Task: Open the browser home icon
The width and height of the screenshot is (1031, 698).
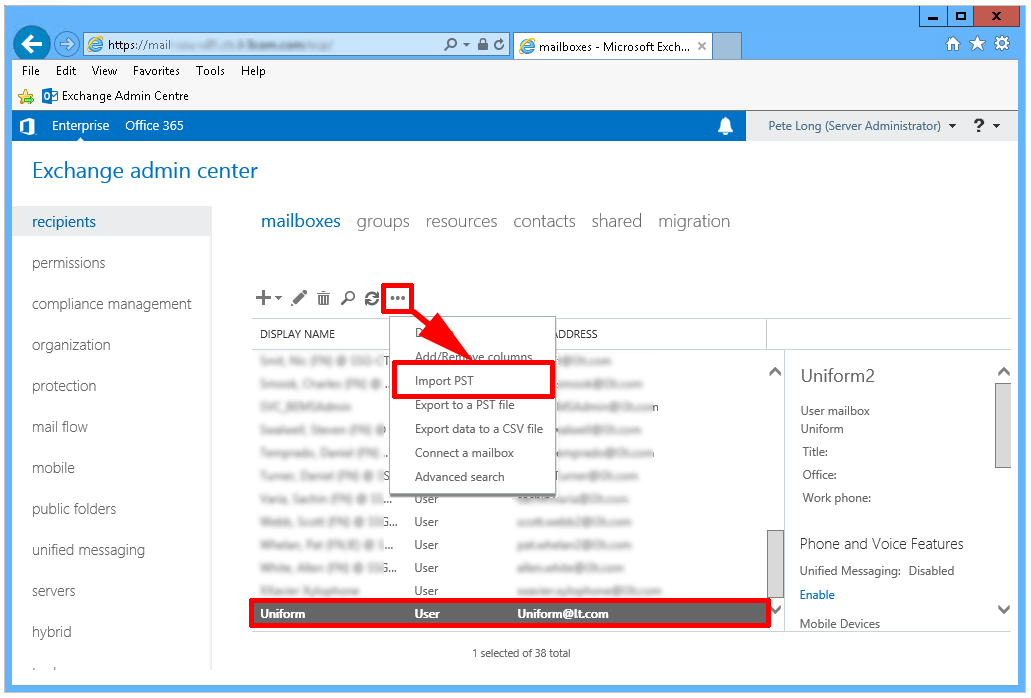Action: (x=953, y=44)
